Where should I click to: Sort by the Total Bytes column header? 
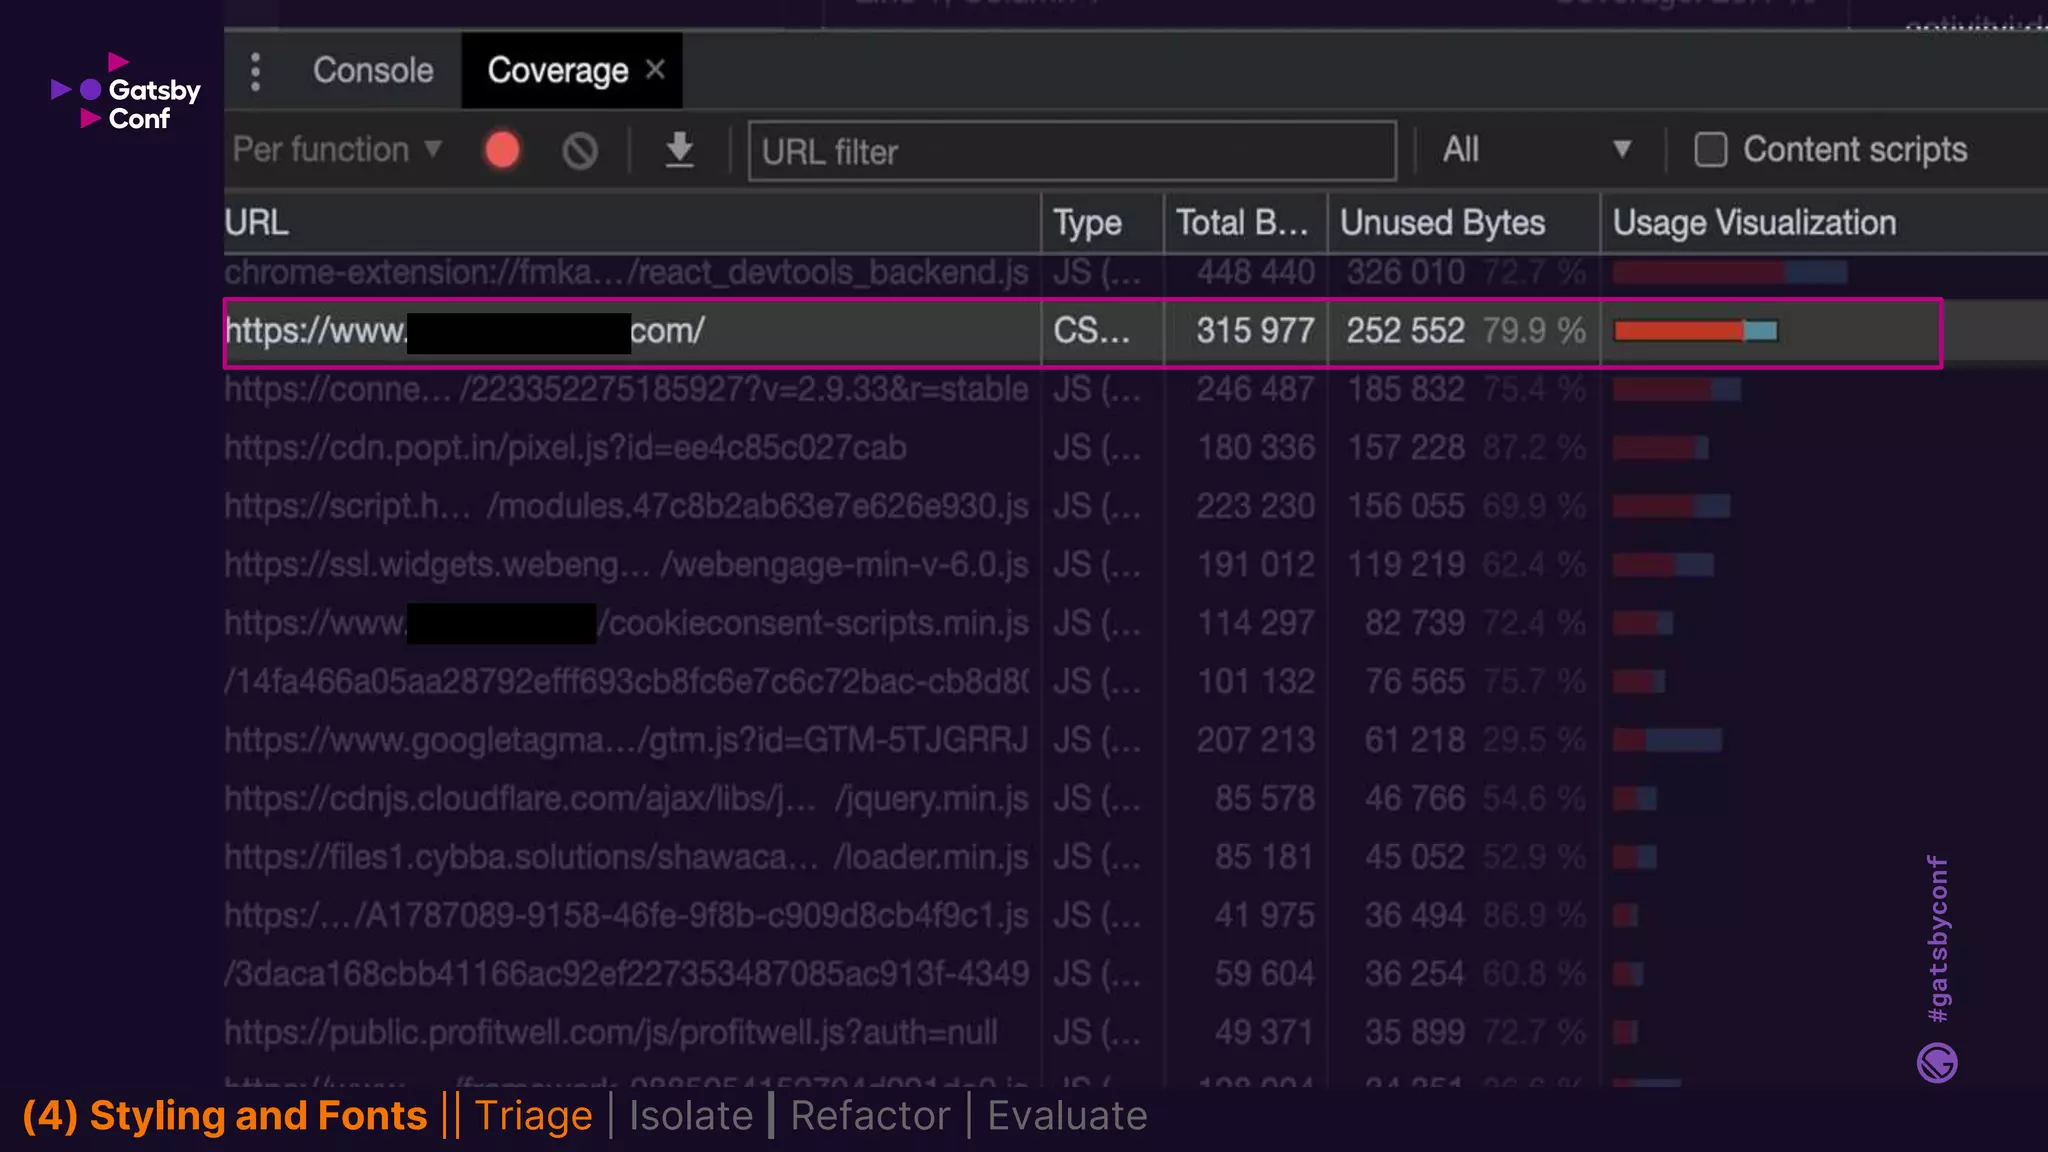click(x=1241, y=223)
